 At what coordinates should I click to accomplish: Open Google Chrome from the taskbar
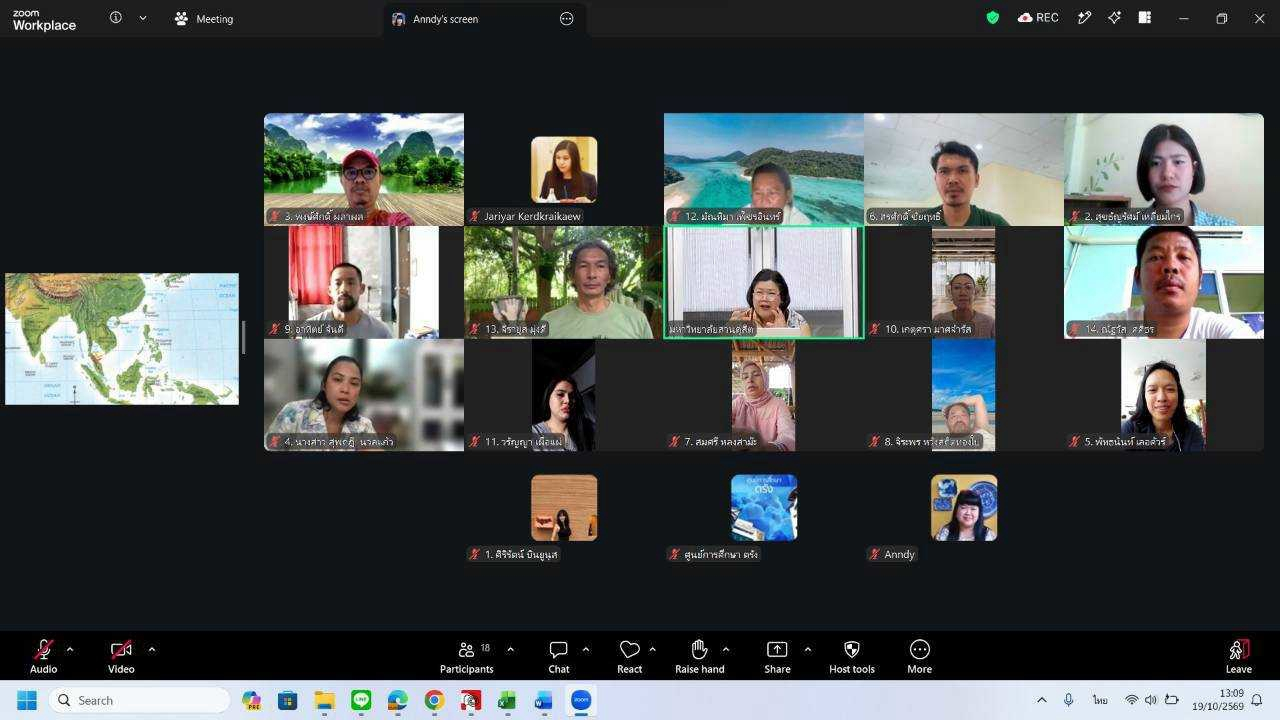[x=434, y=700]
